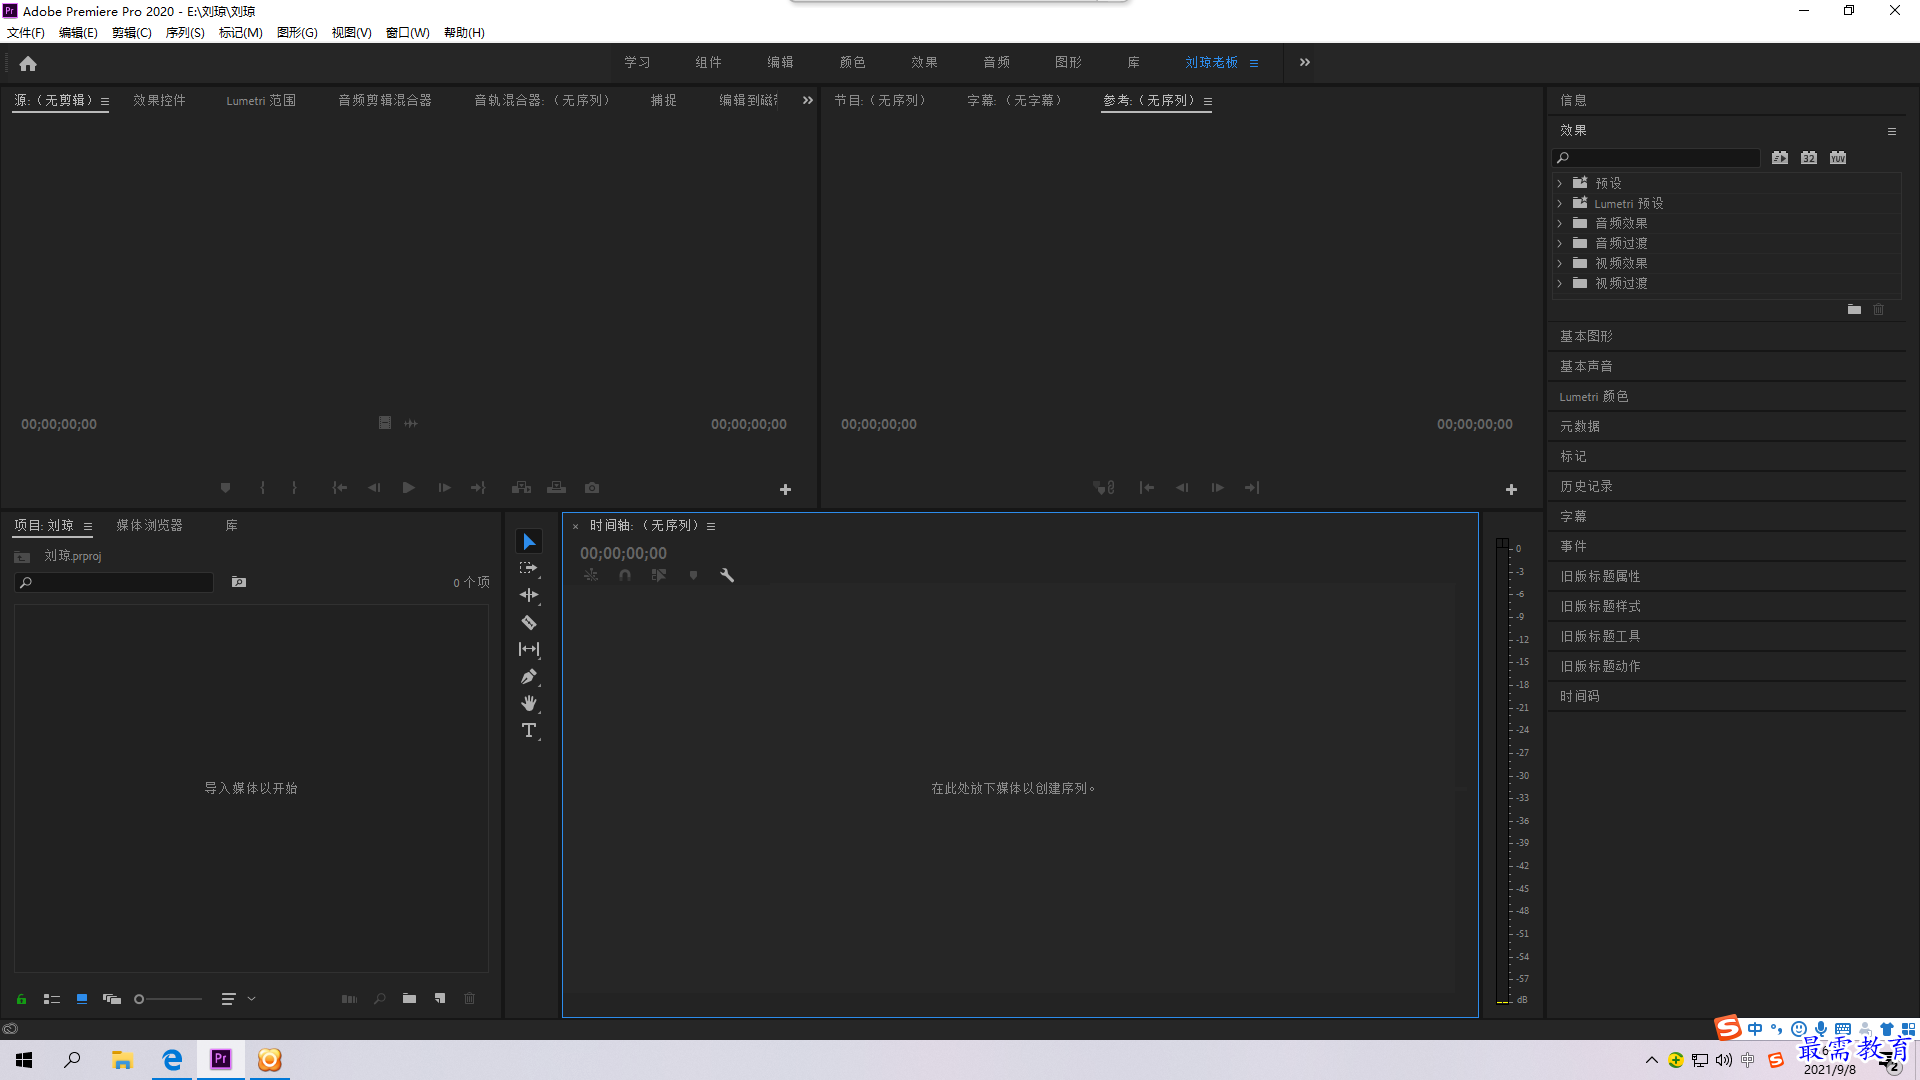Click the Home icon
Viewport: 1920px width, 1080px height.
click(x=28, y=63)
